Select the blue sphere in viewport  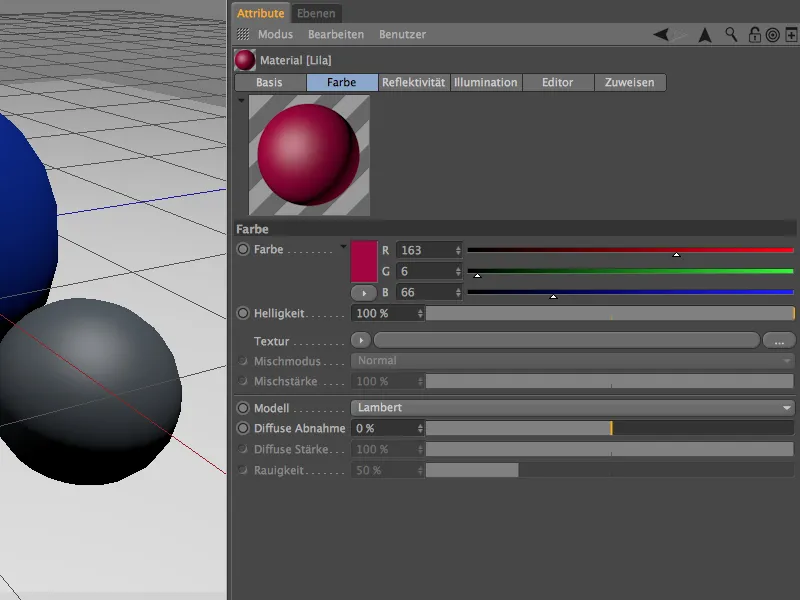[x=26, y=219]
